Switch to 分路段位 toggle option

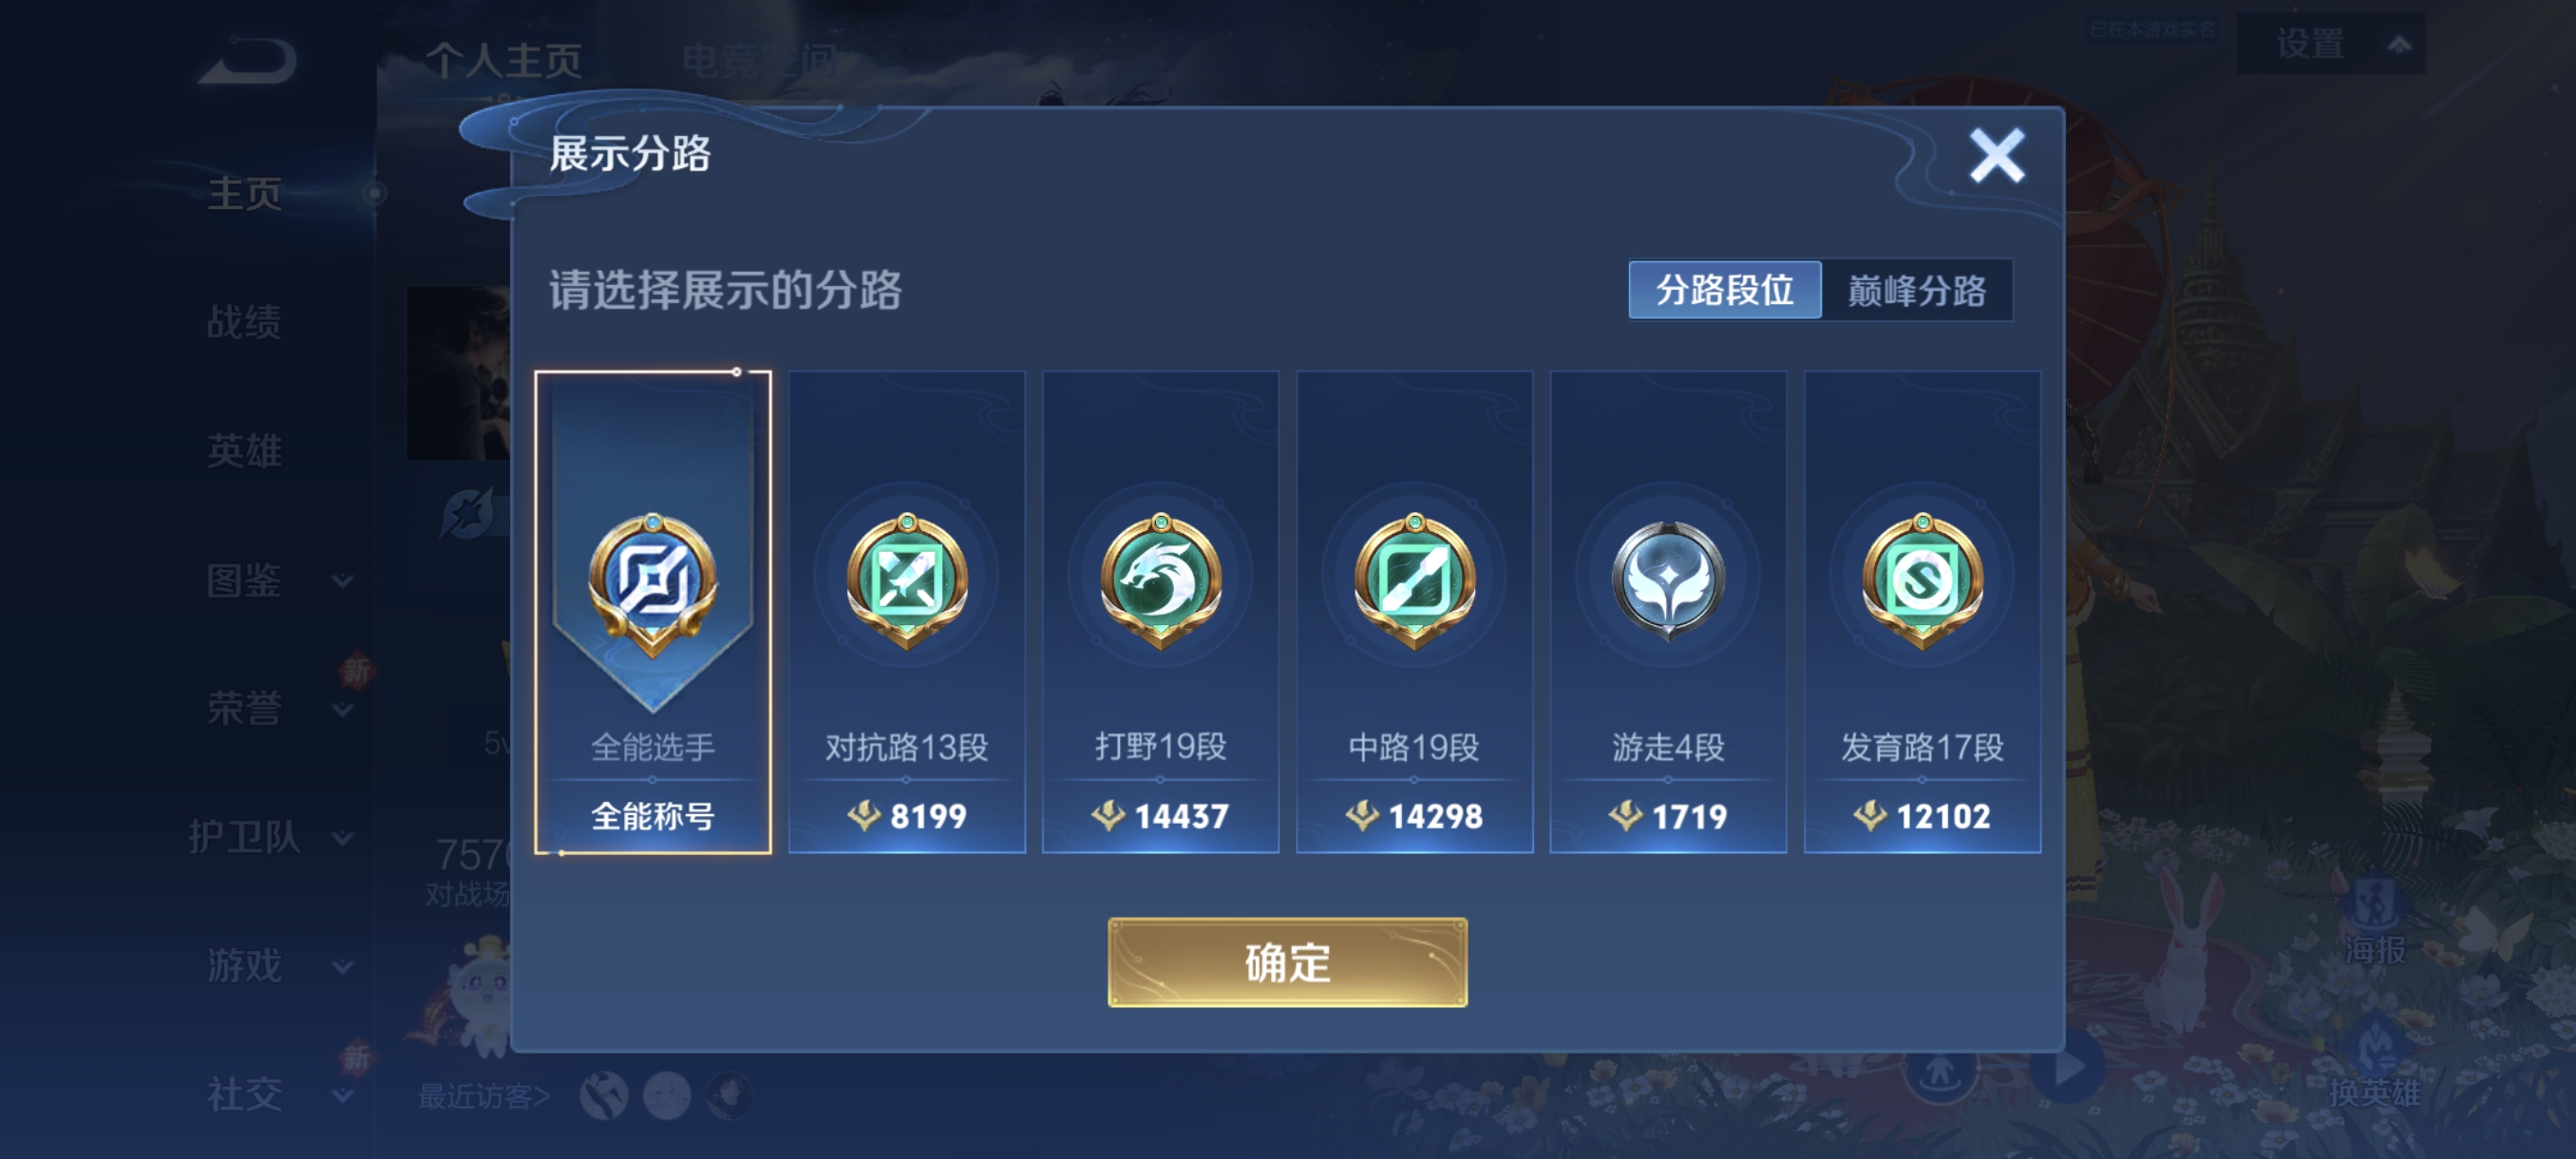coord(1725,290)
